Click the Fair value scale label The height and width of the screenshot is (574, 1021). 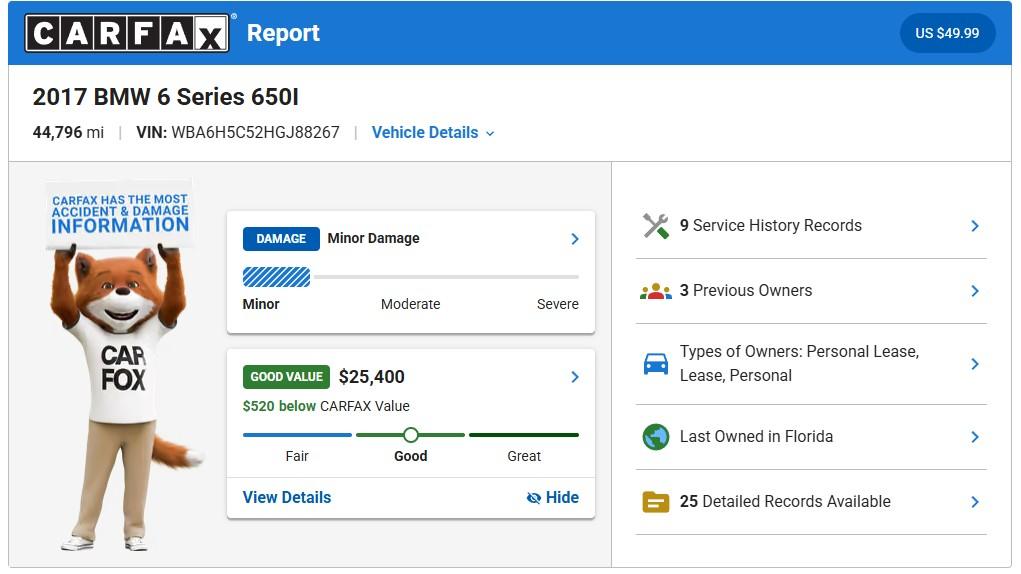pyautogui.click(x=297, y=456)
